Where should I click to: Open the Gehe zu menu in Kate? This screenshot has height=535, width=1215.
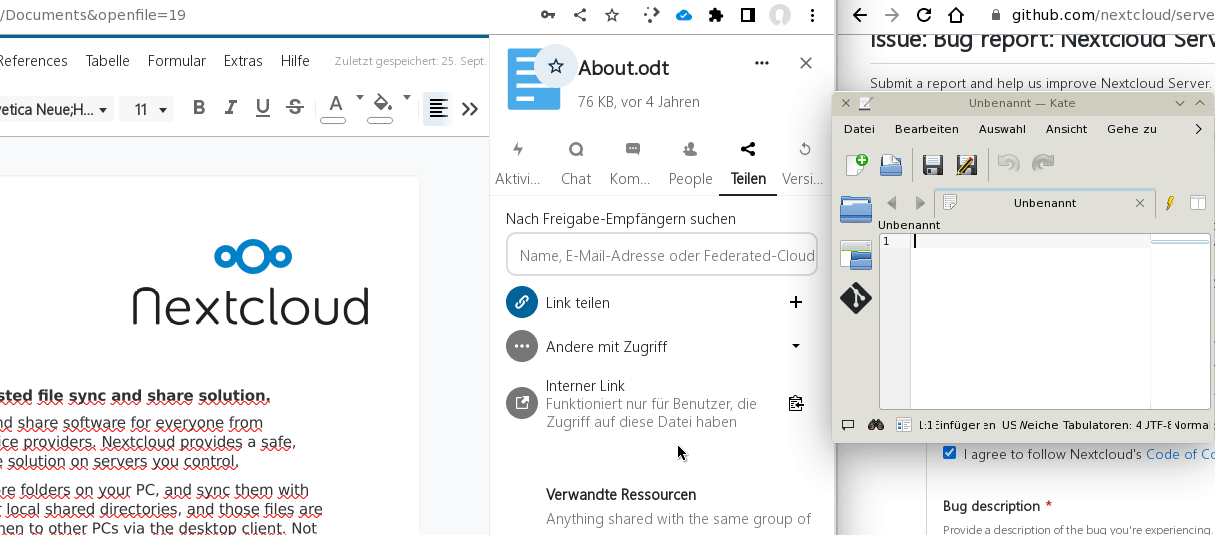(x=1132, y=129)
